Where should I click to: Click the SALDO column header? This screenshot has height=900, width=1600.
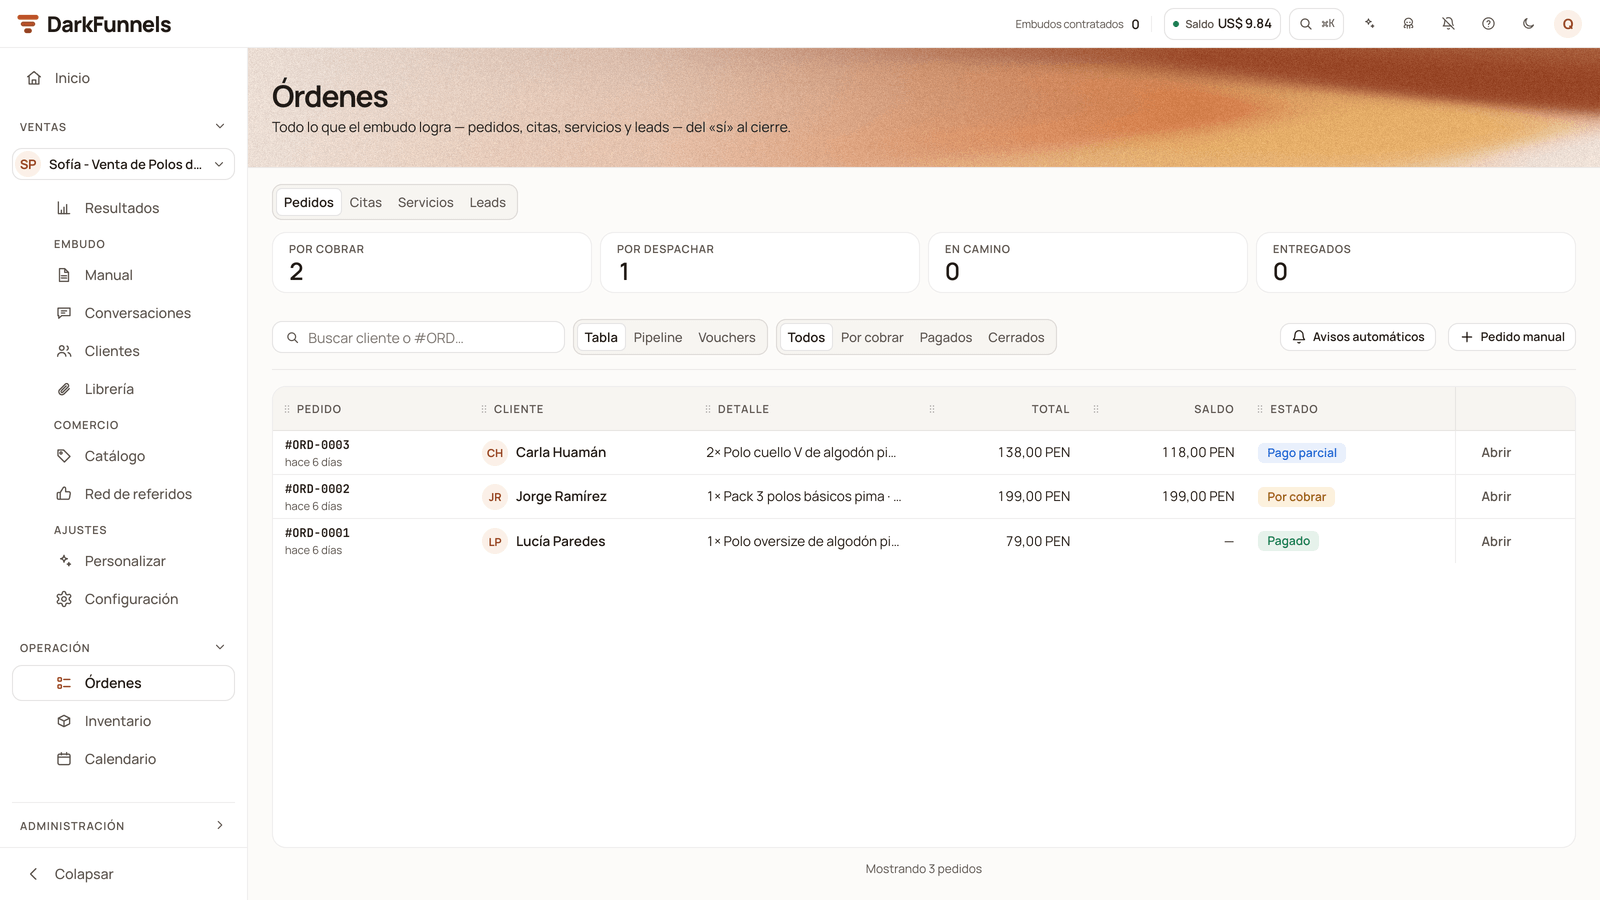pos(1214,409)
